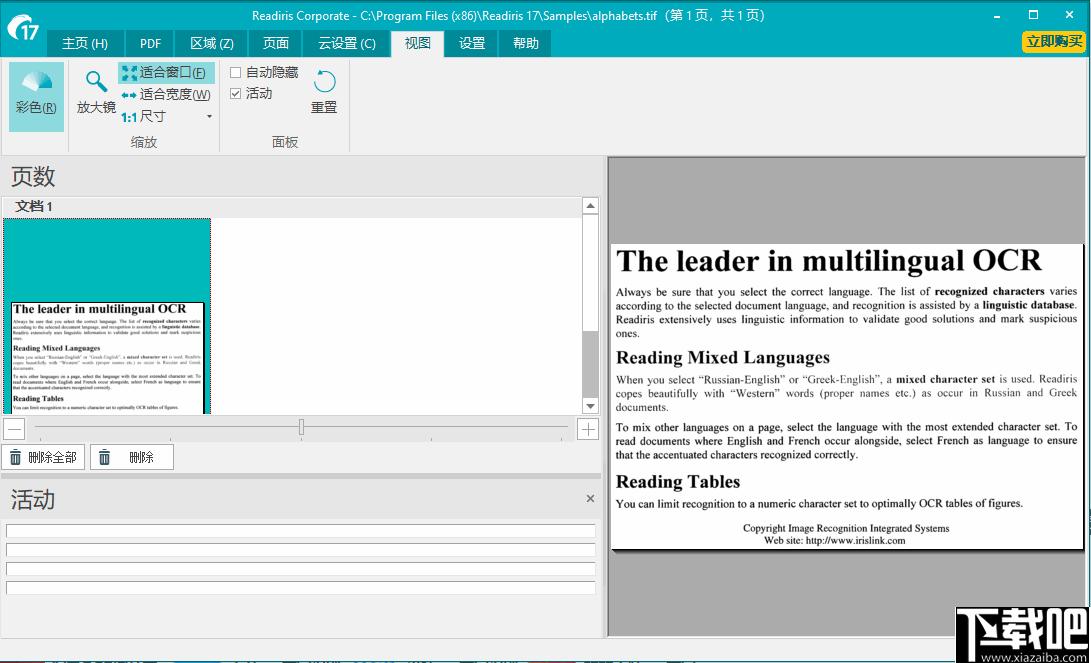Expand the 尺寸 dropdown arrow

pos(209,117)
